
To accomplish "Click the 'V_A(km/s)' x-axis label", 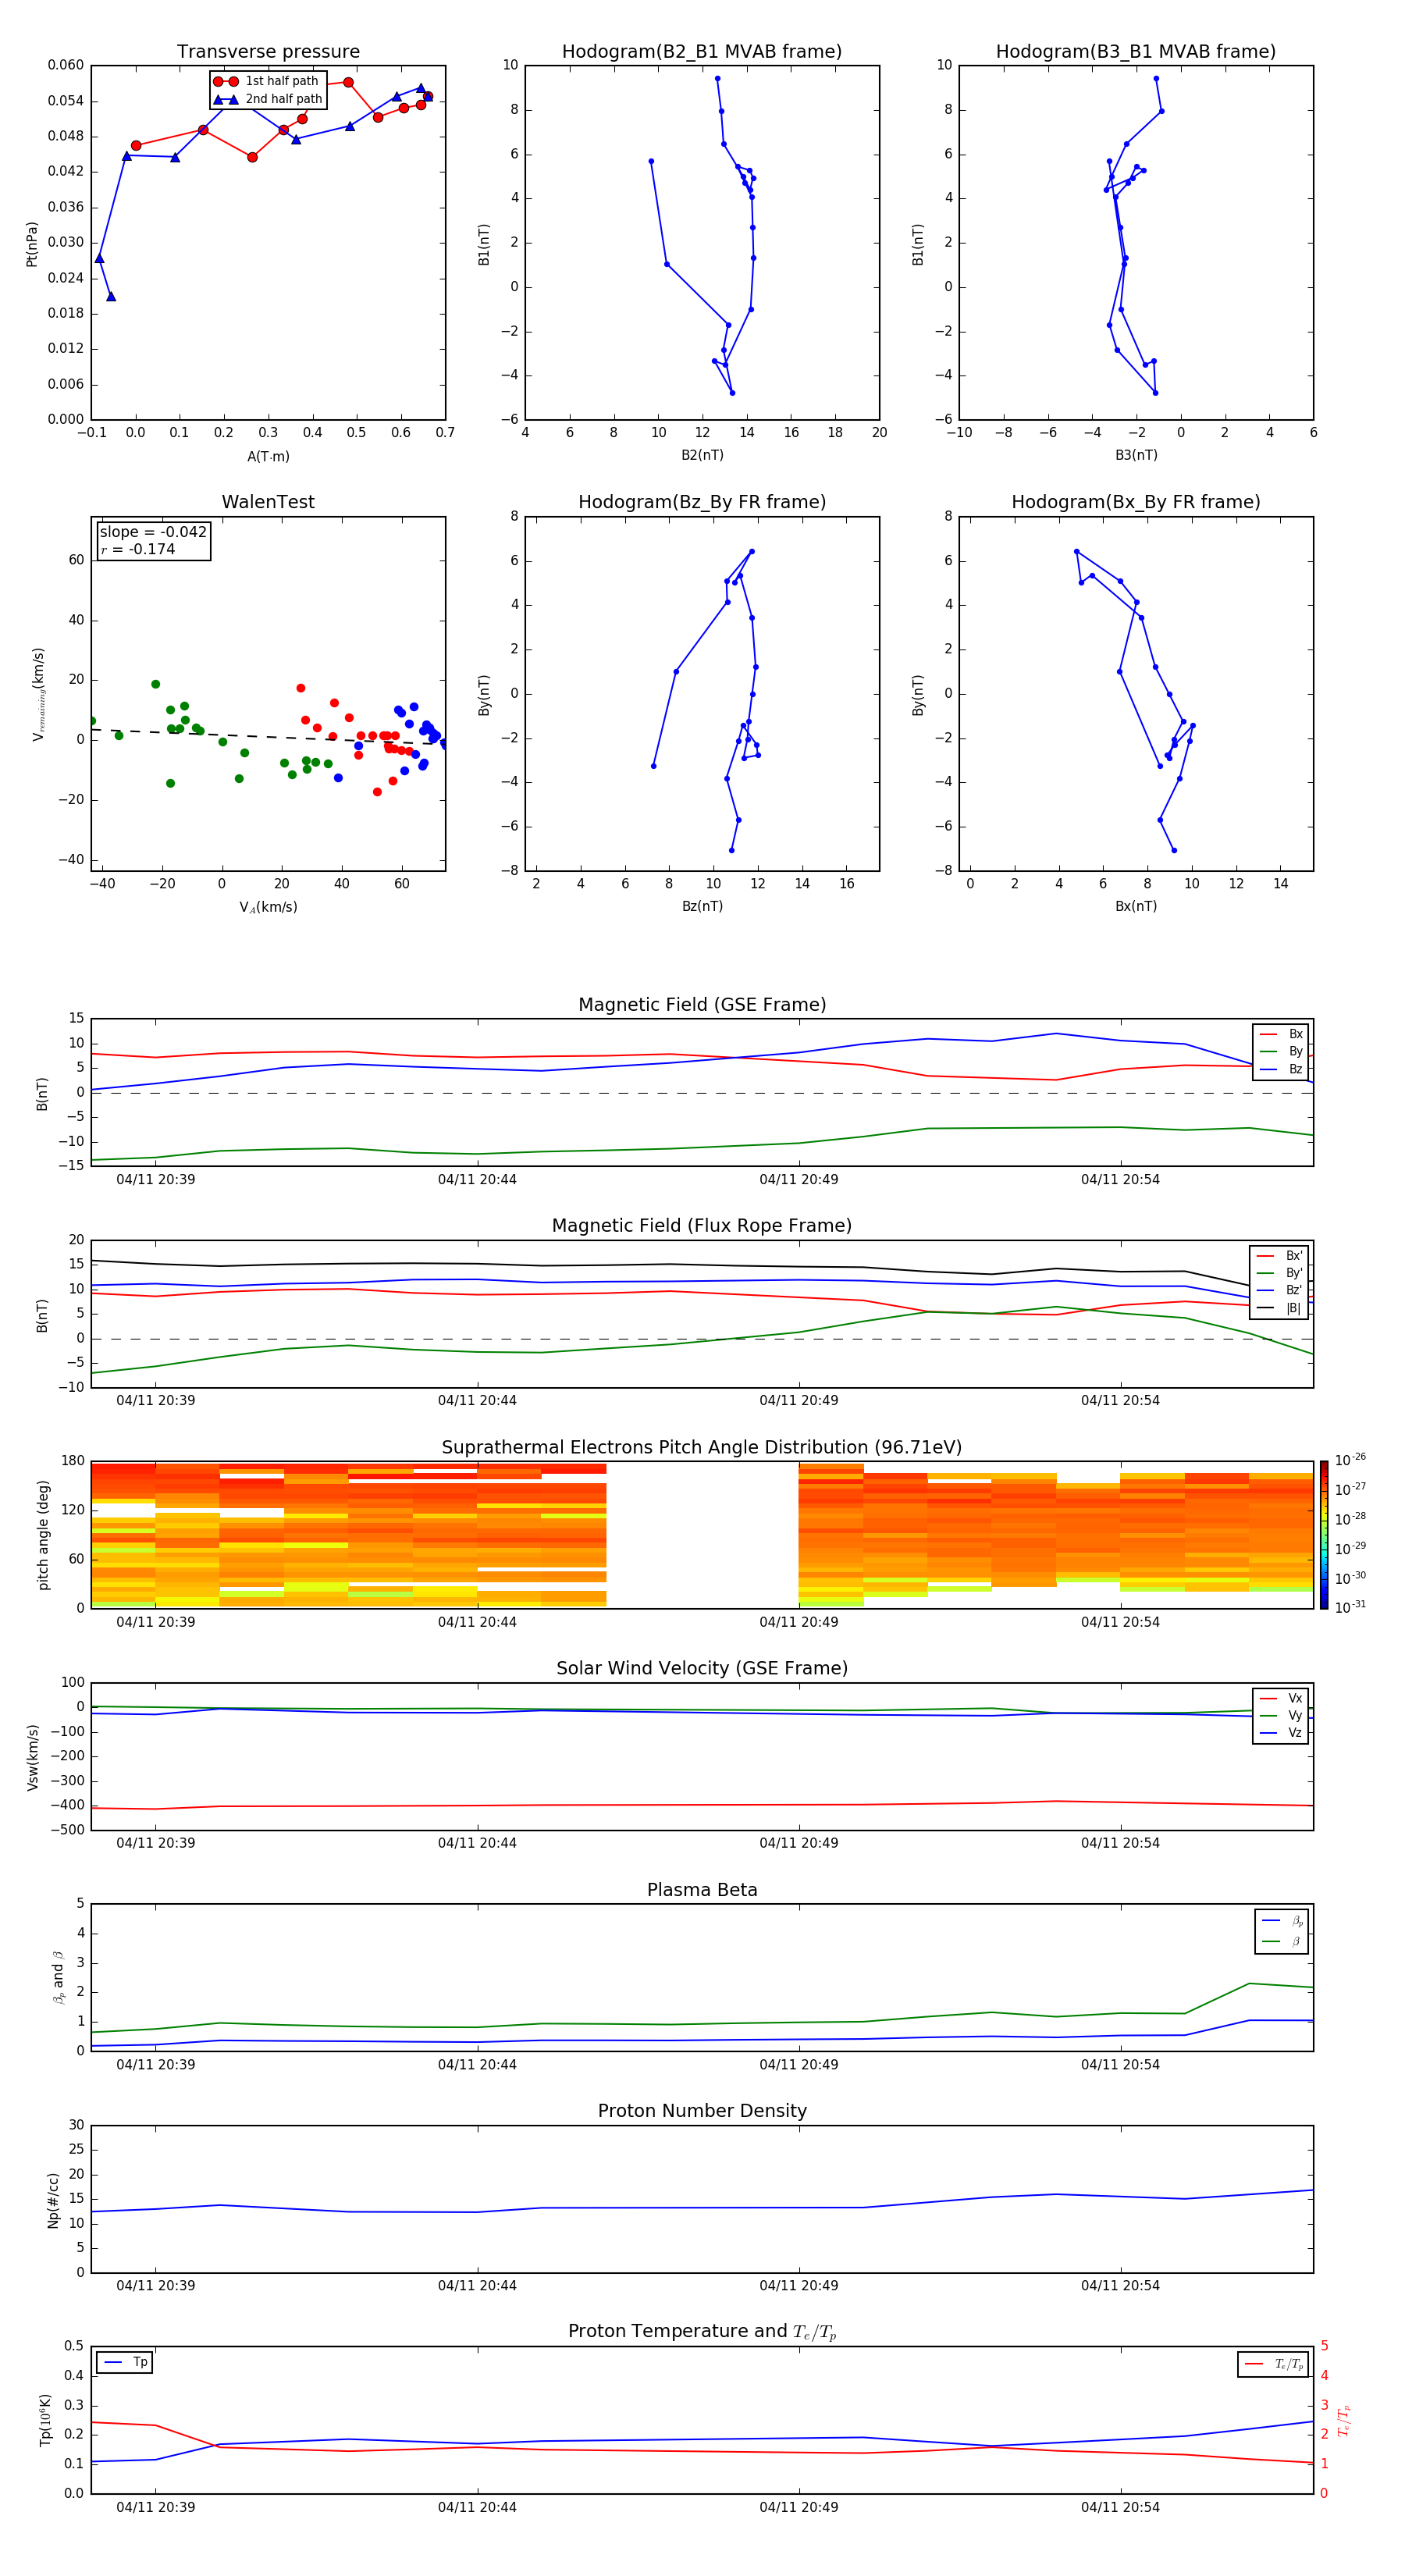I will click(268, 907).
